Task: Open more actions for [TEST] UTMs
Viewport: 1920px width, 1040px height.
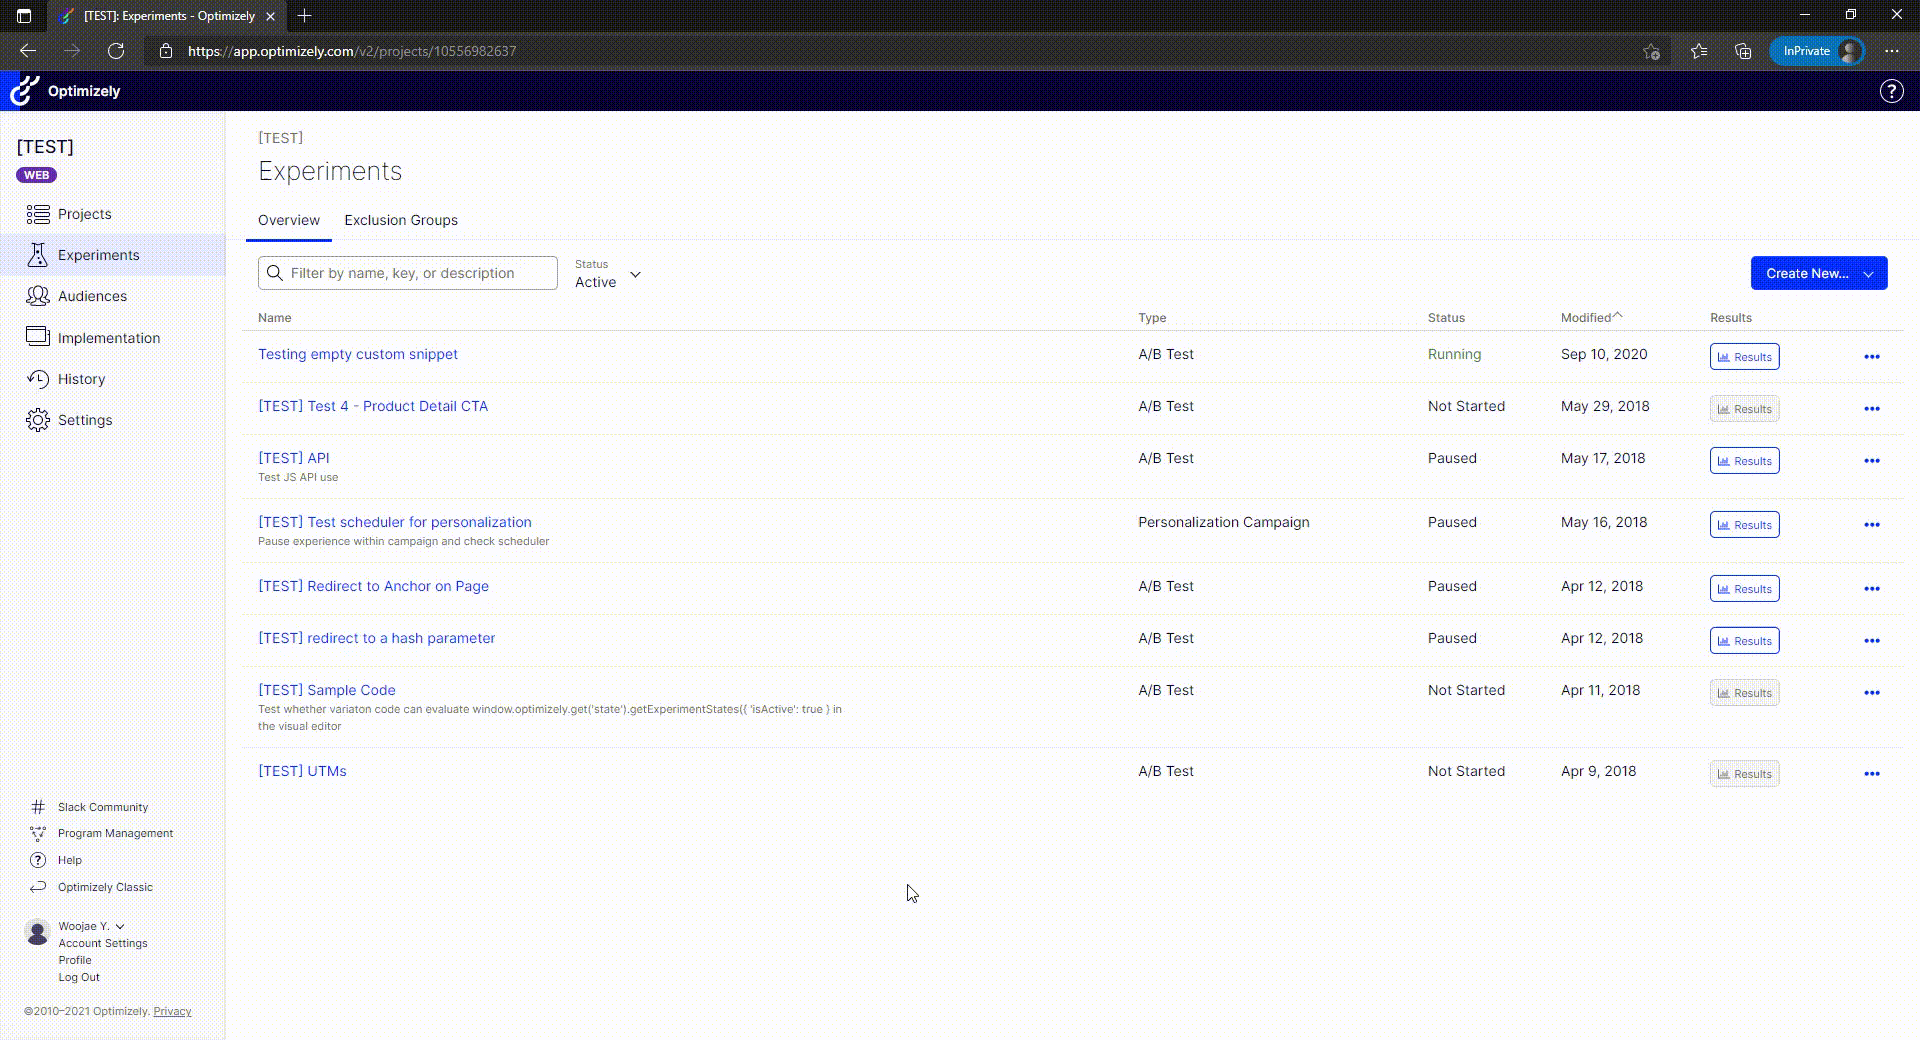Action: 1871,774
